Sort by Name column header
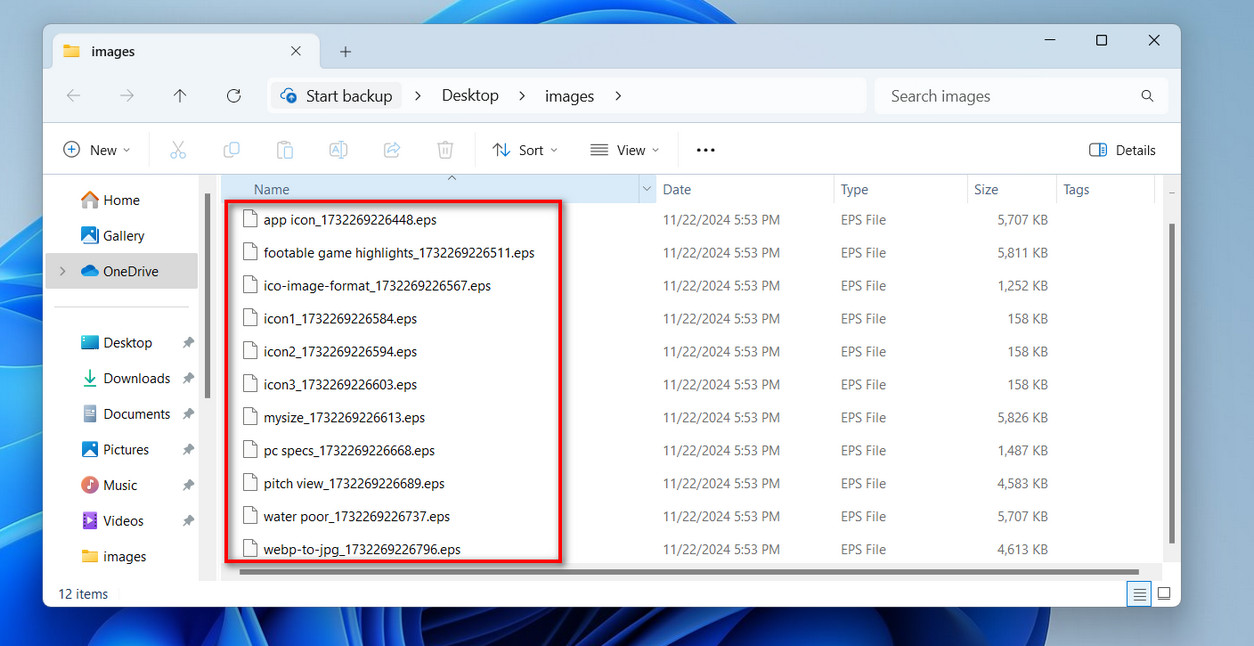The image size is (1254, 646). click(272, 189)
